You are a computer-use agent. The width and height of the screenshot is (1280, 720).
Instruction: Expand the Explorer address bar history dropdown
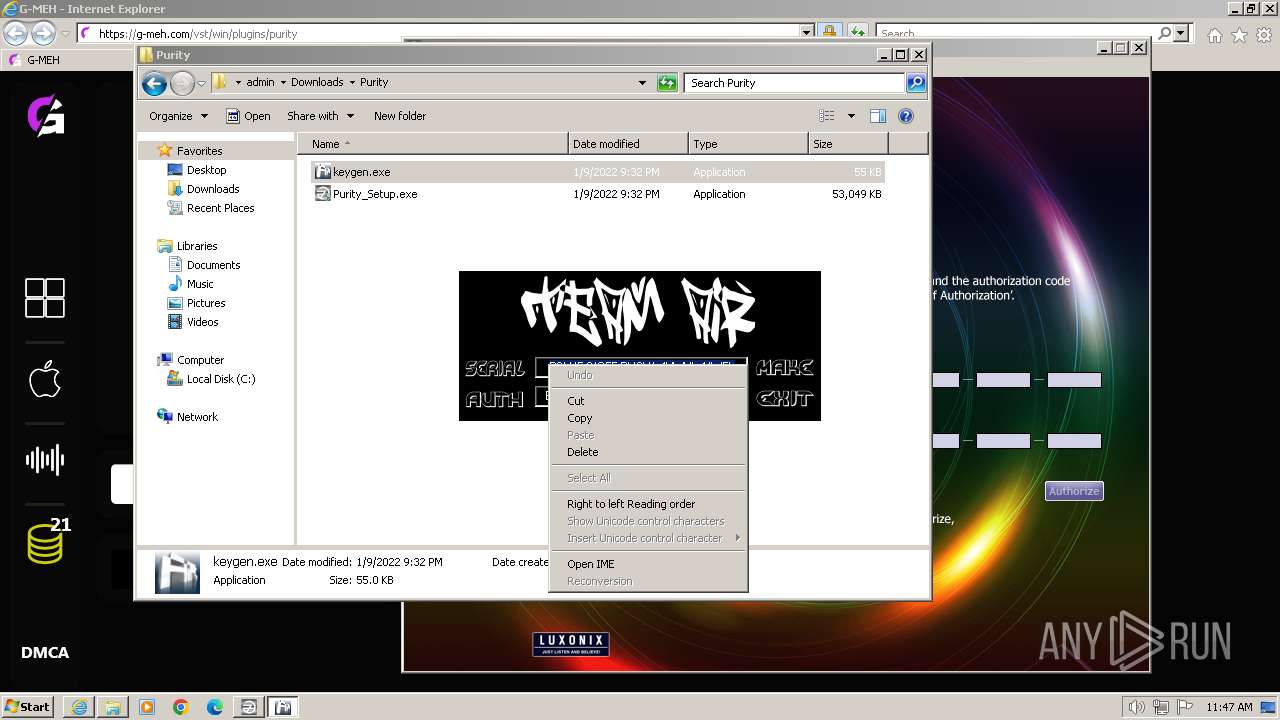pyautogui.click(x=642, y=83)
